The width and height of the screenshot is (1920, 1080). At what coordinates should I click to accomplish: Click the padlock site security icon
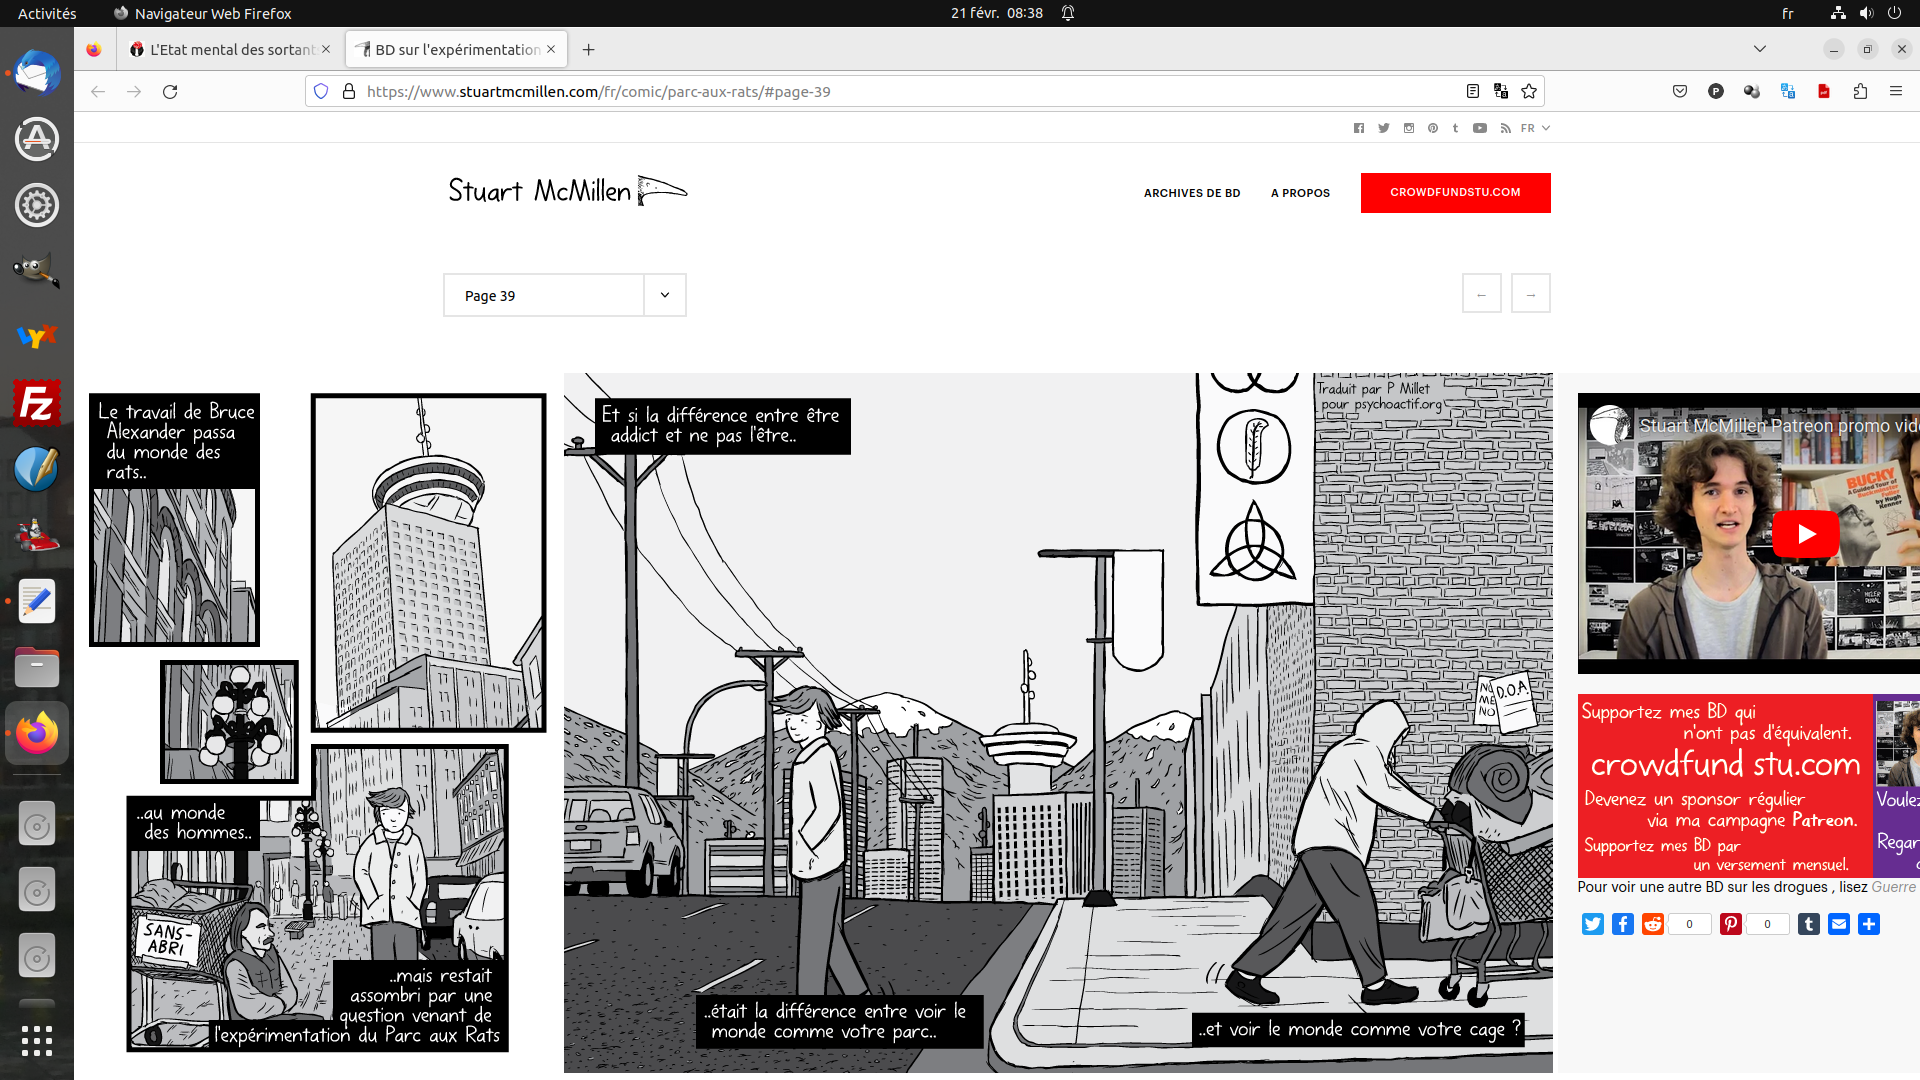coord(349,91)
